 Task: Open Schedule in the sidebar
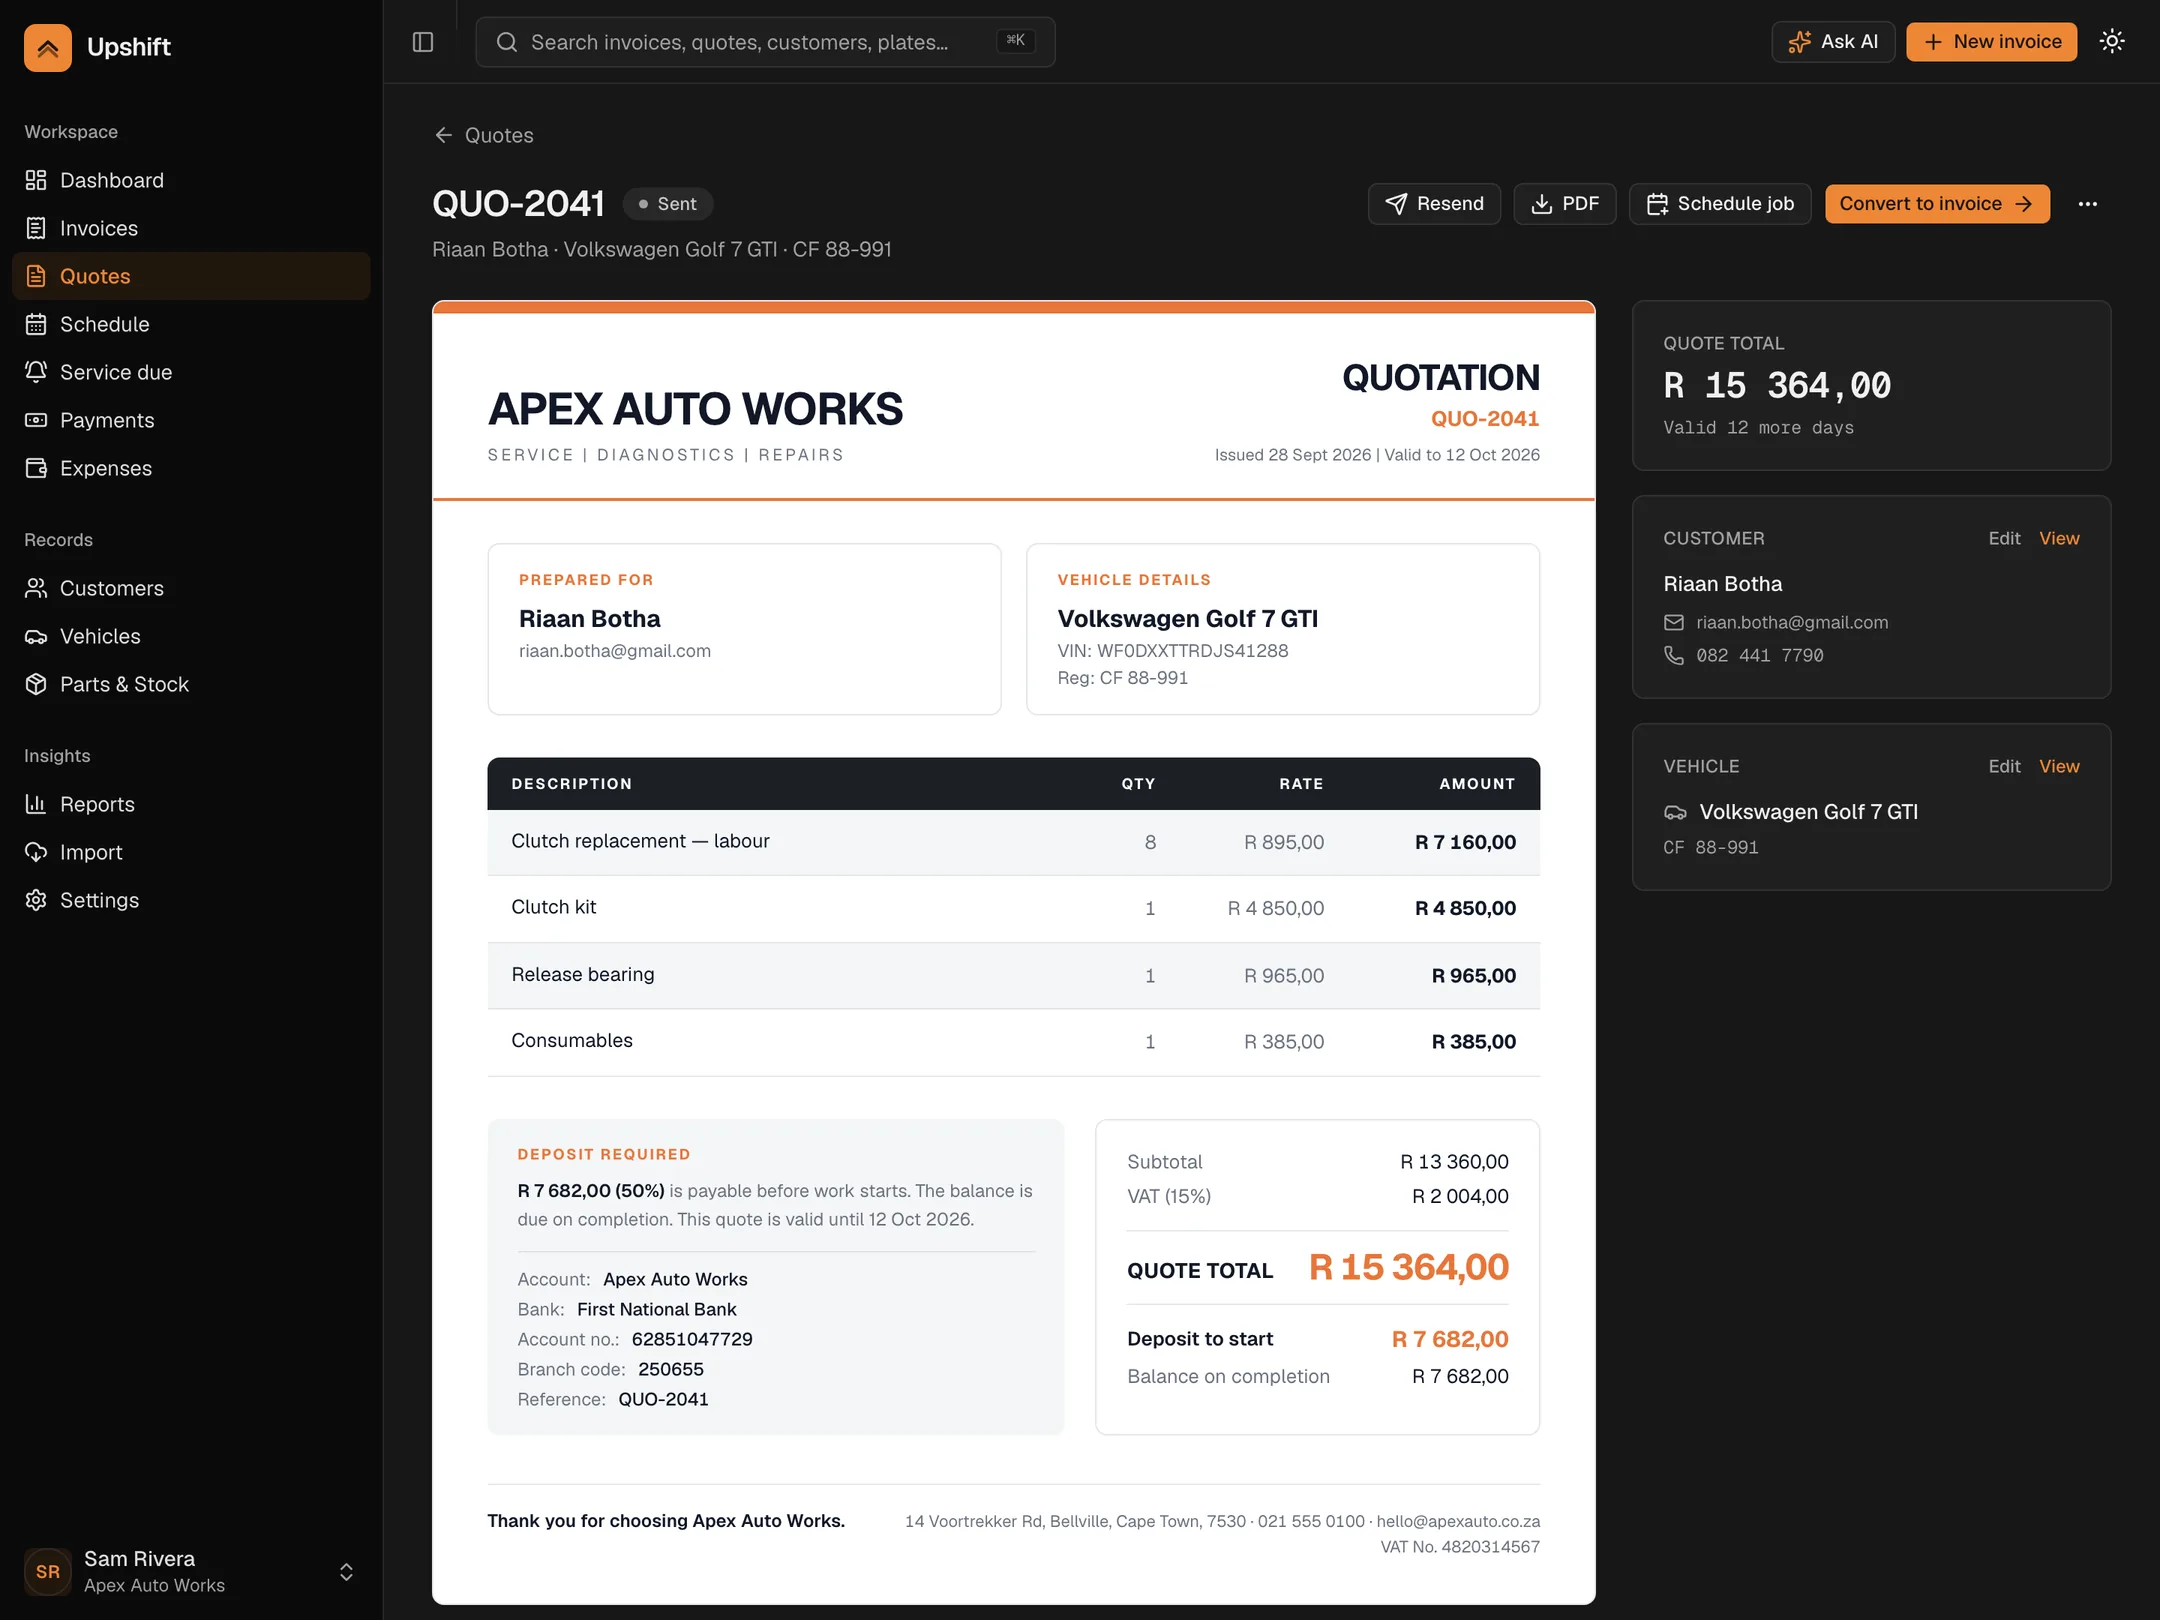point(191,324)
